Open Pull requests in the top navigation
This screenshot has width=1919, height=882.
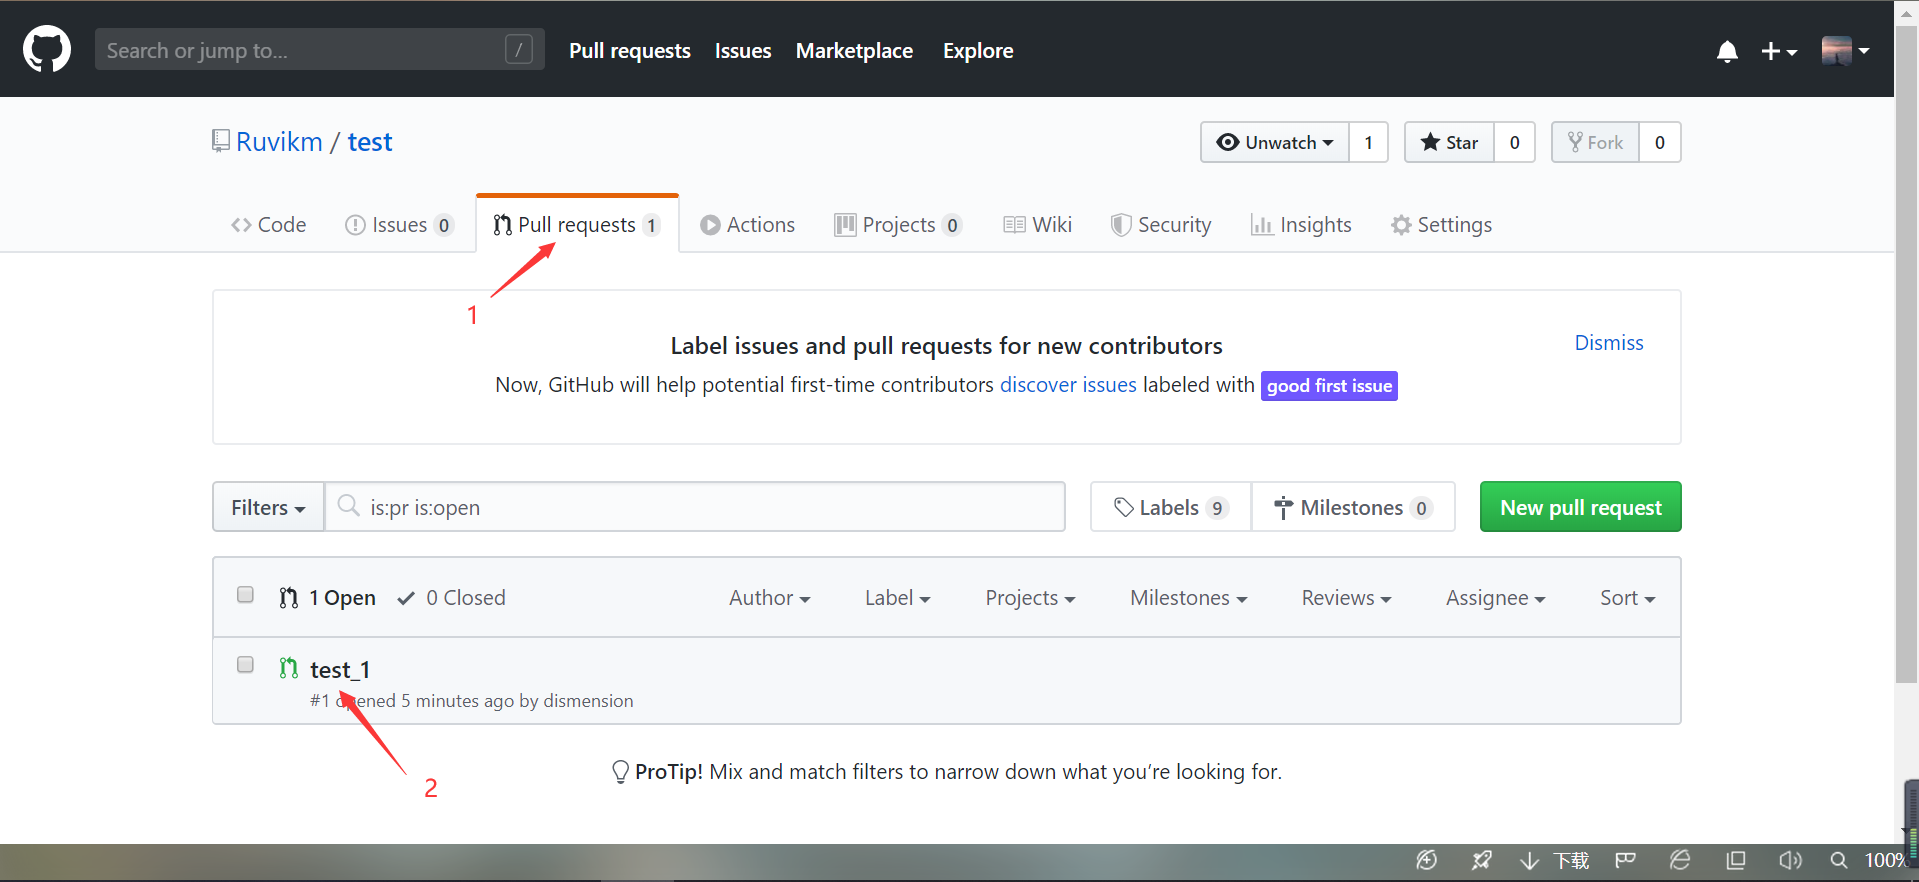point(629,51)
